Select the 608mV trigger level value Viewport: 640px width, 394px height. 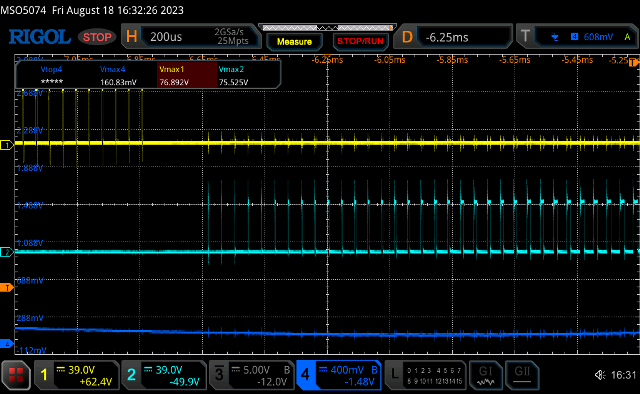[598, 37]
